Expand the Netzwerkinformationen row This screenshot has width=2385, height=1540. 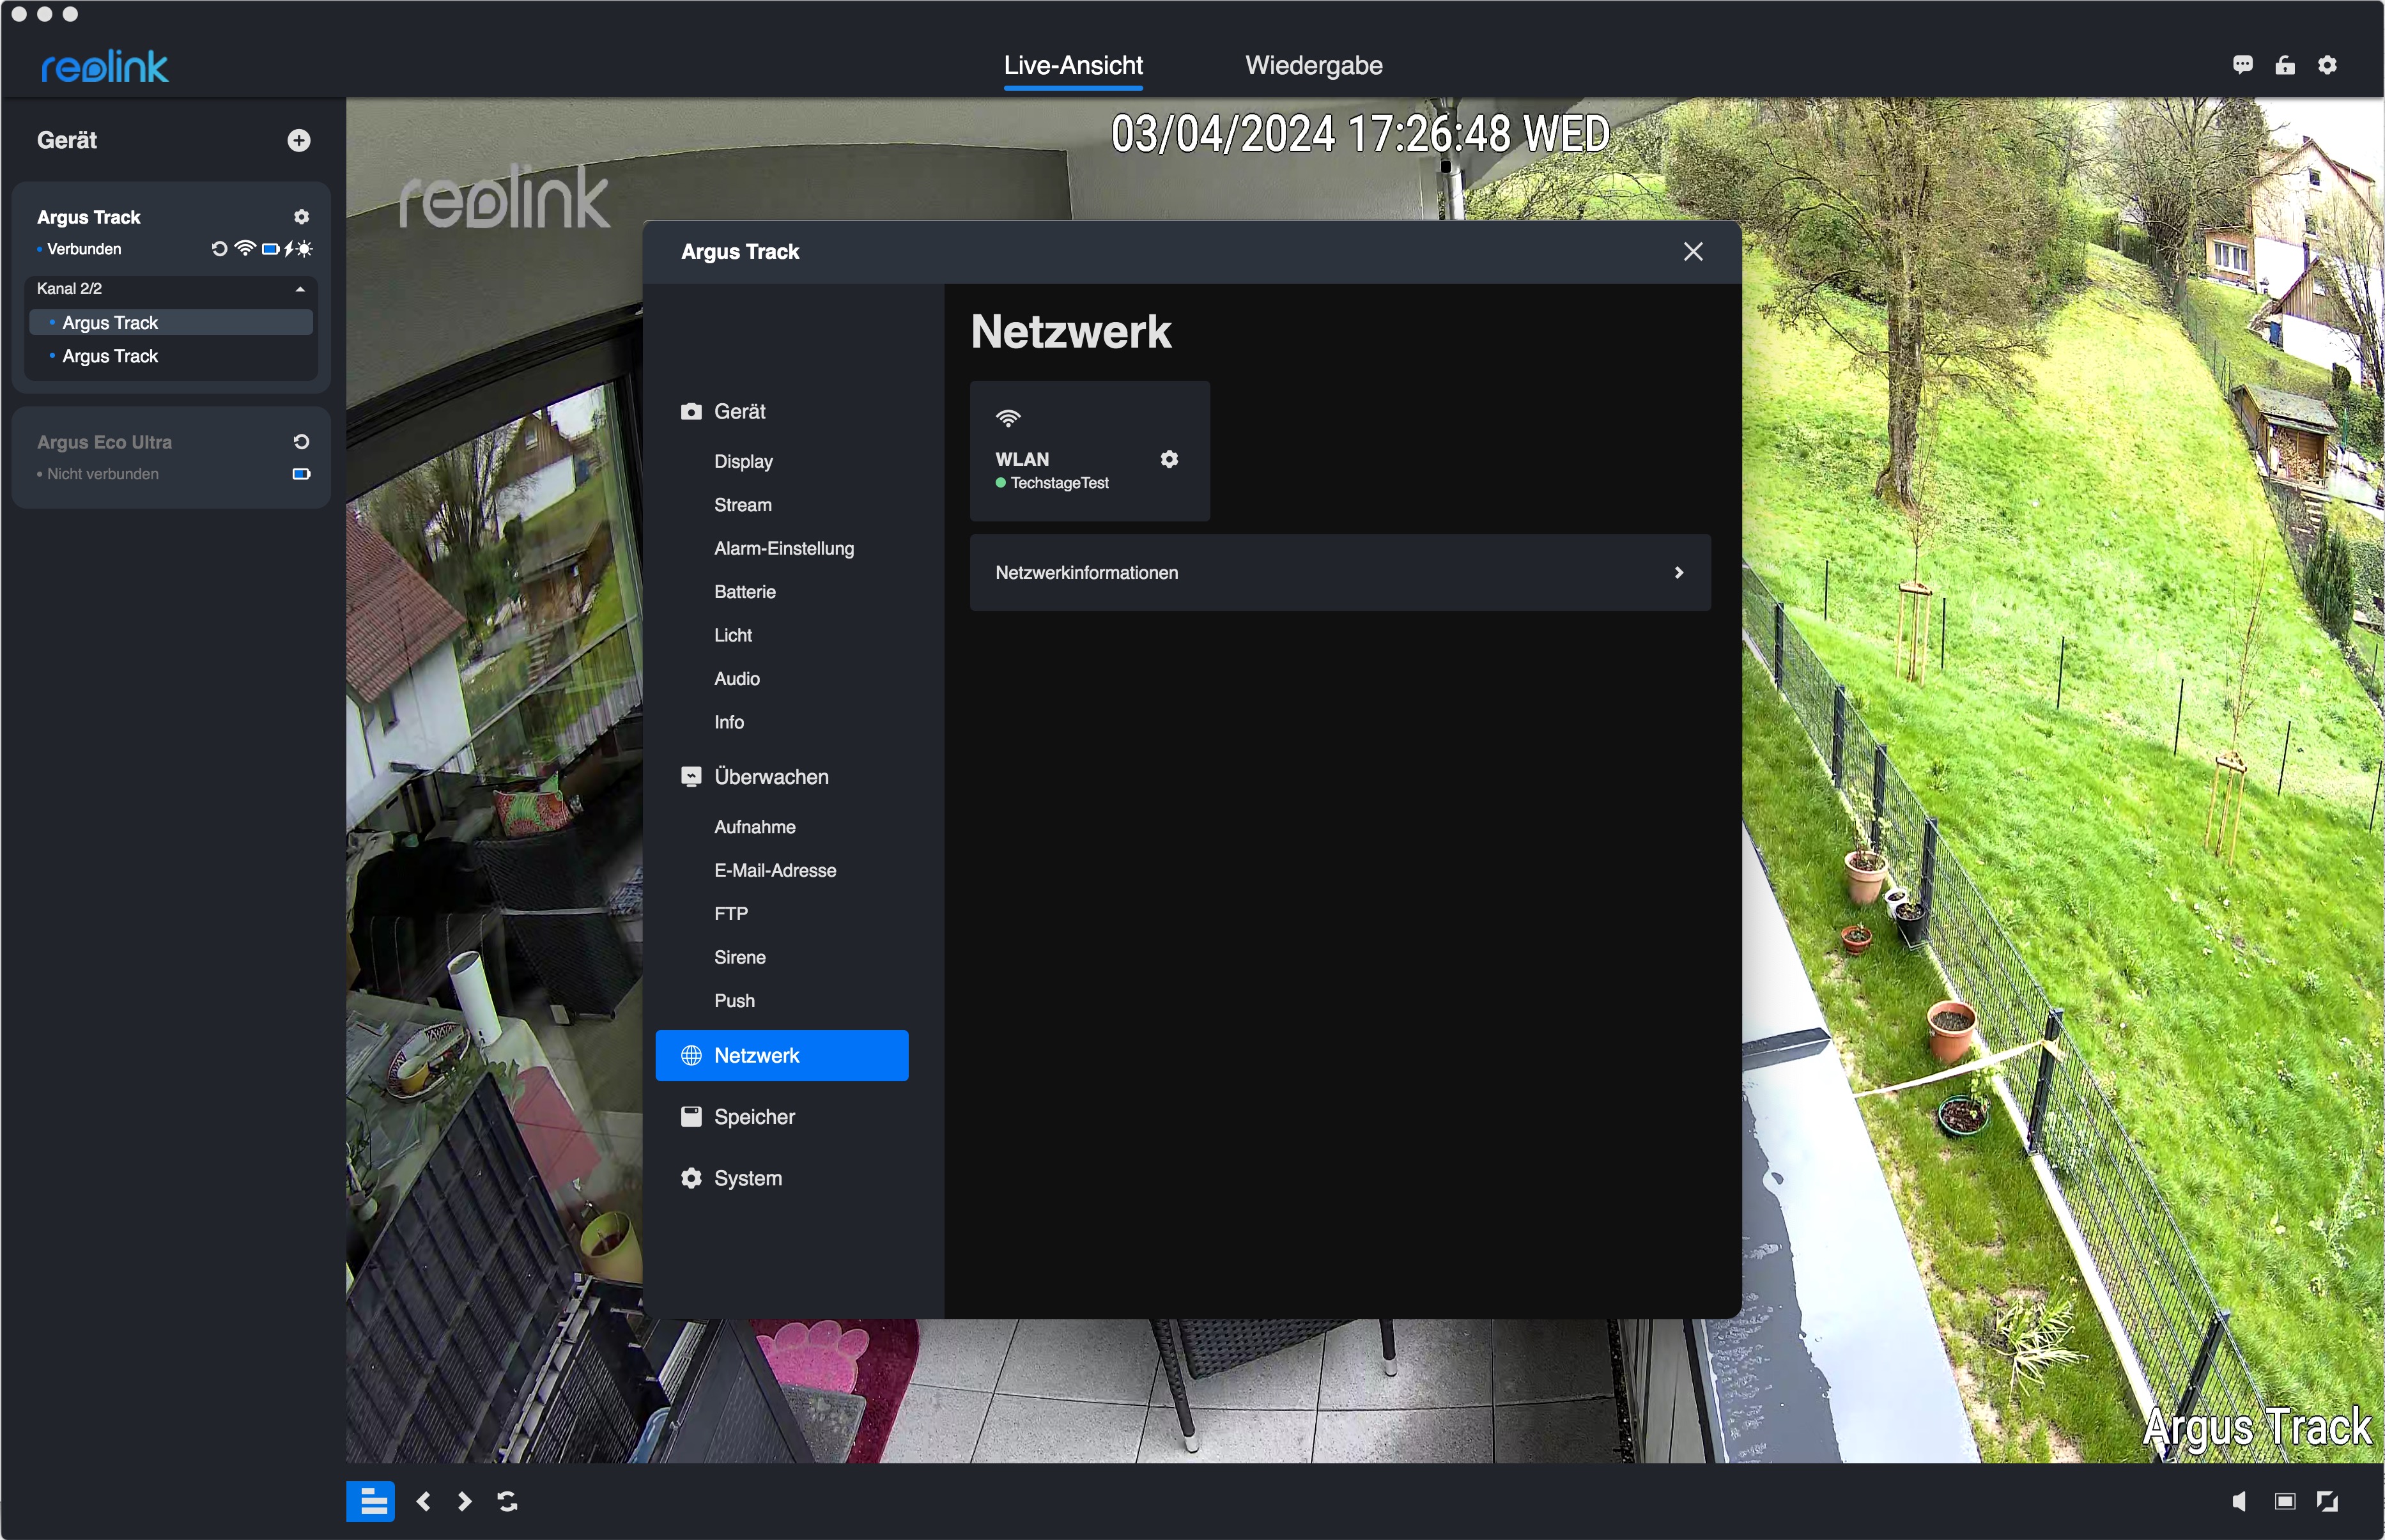1339,573
